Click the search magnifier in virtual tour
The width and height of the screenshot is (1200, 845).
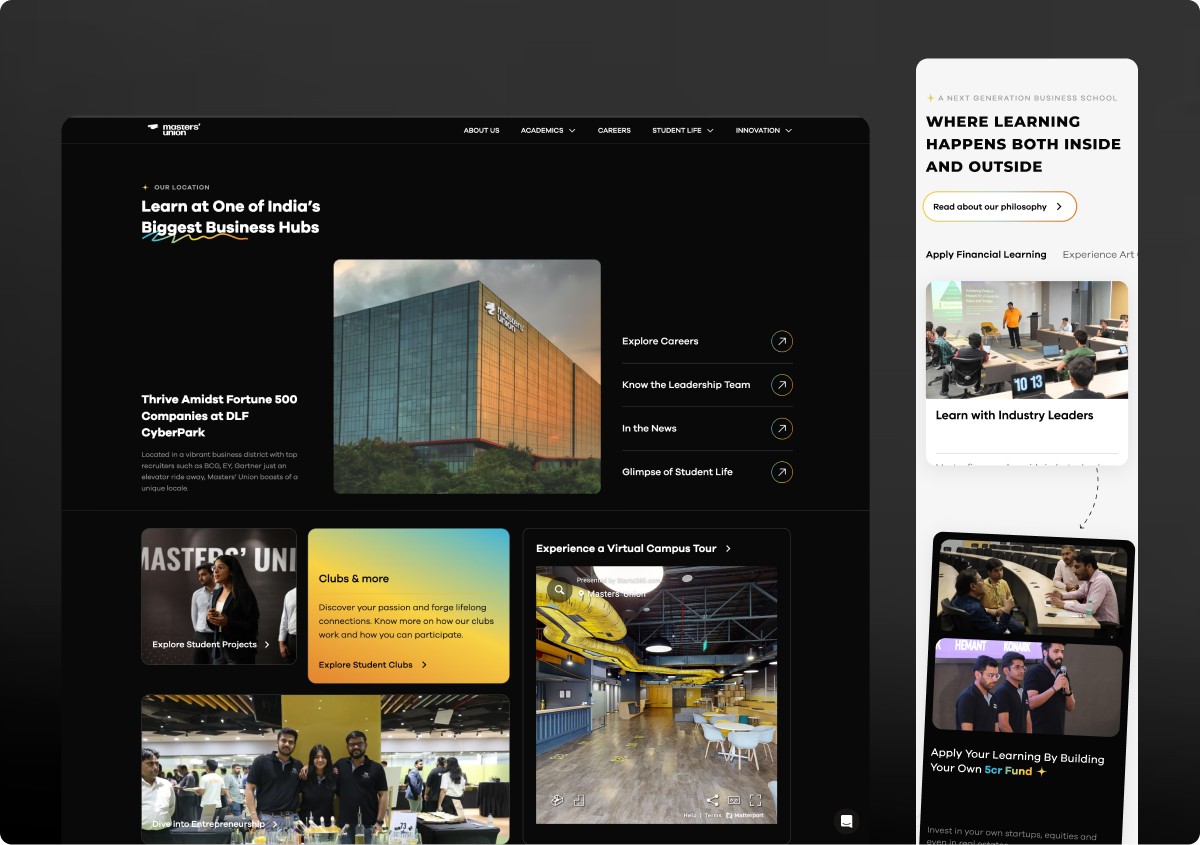[x=558, y=590]
